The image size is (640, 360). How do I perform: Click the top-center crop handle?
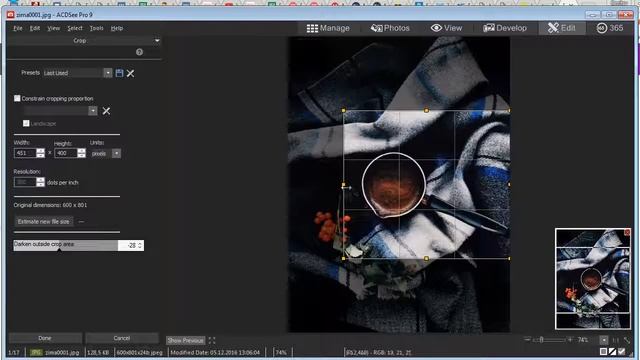click(426, 111)
